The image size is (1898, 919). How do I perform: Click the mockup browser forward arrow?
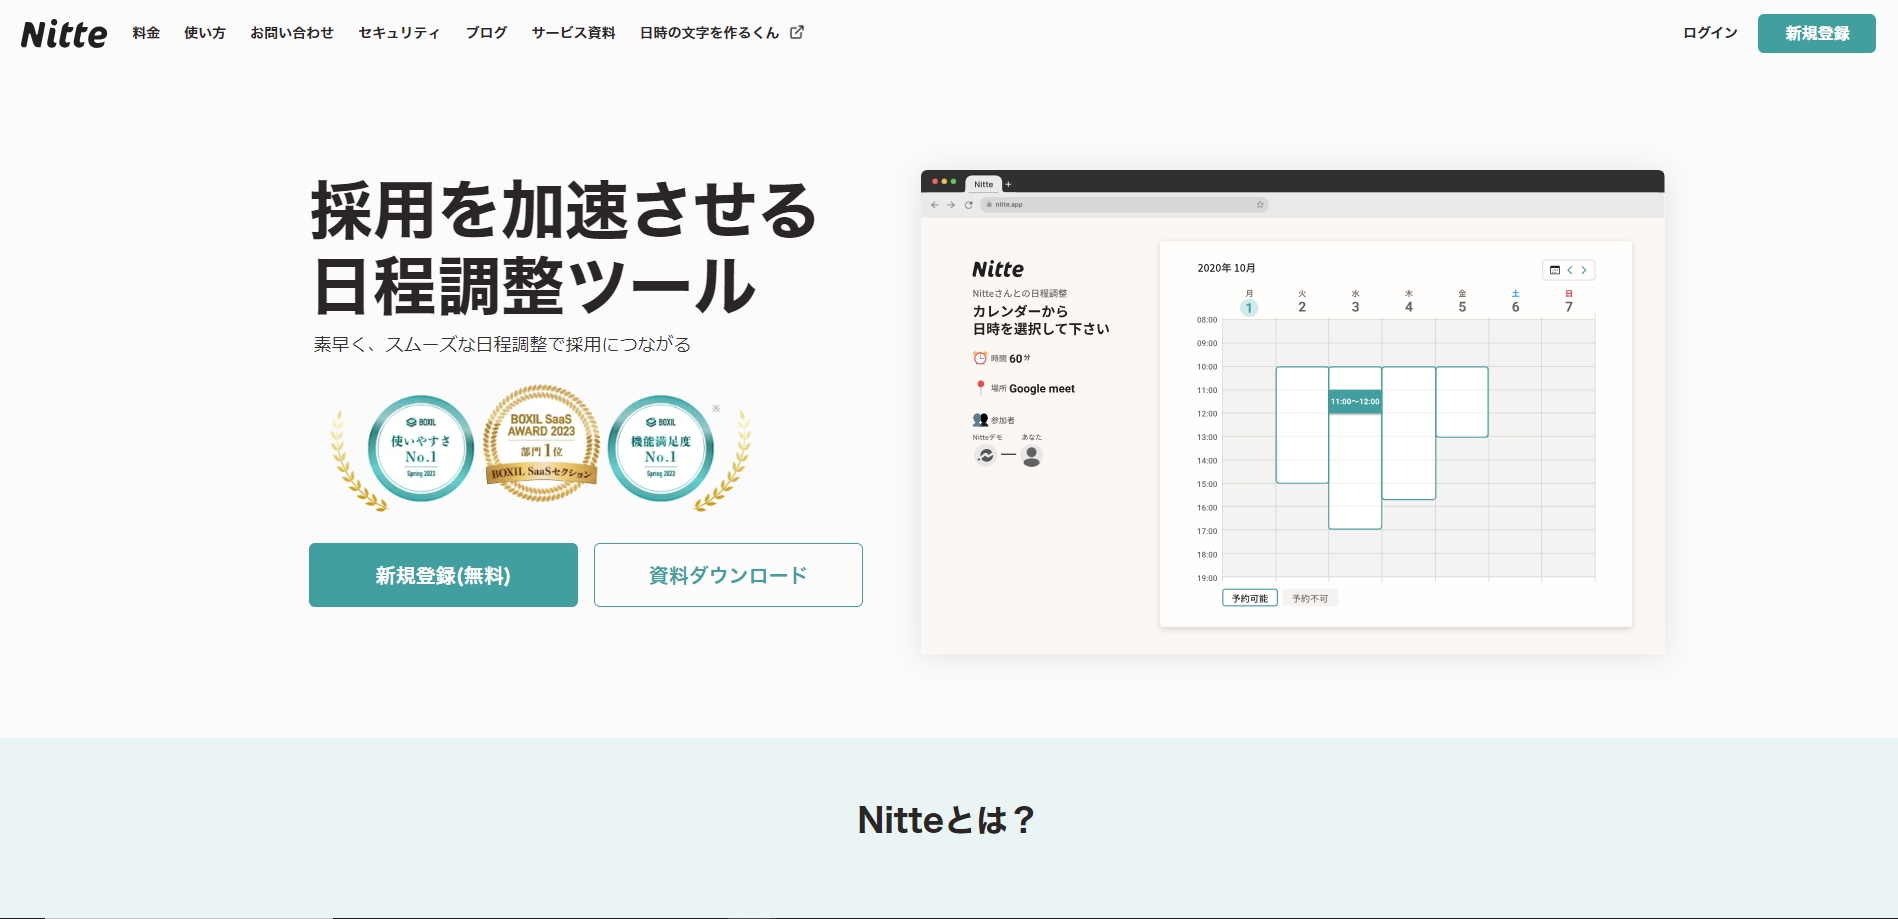click(951, 204)
